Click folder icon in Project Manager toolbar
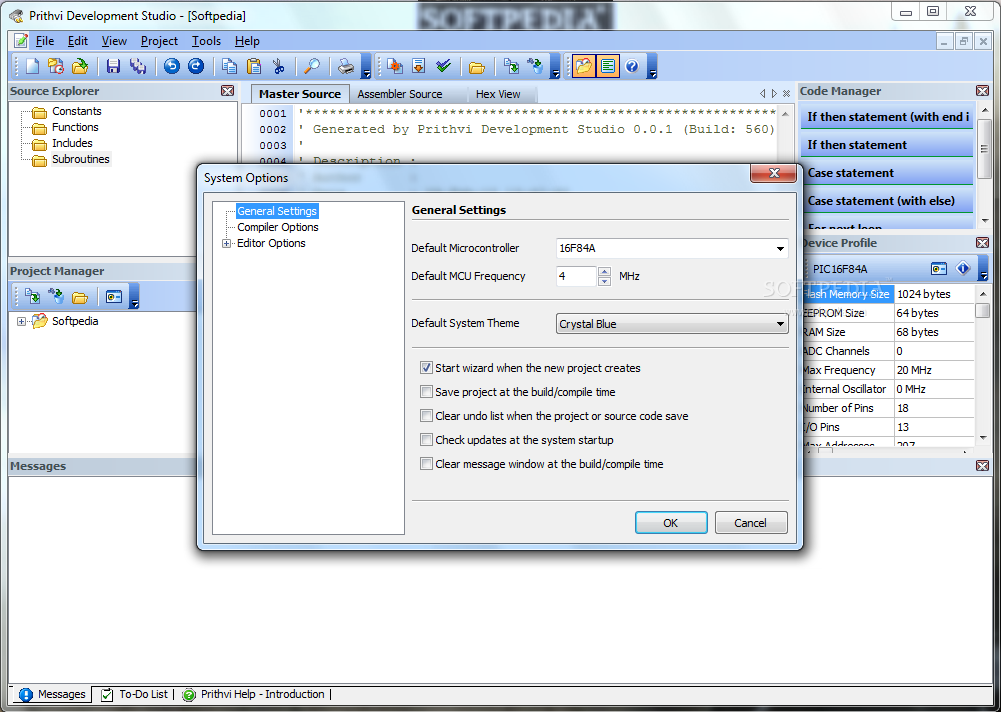The image size is (1001, 712). pyautogui.click(x=80, y=297)
